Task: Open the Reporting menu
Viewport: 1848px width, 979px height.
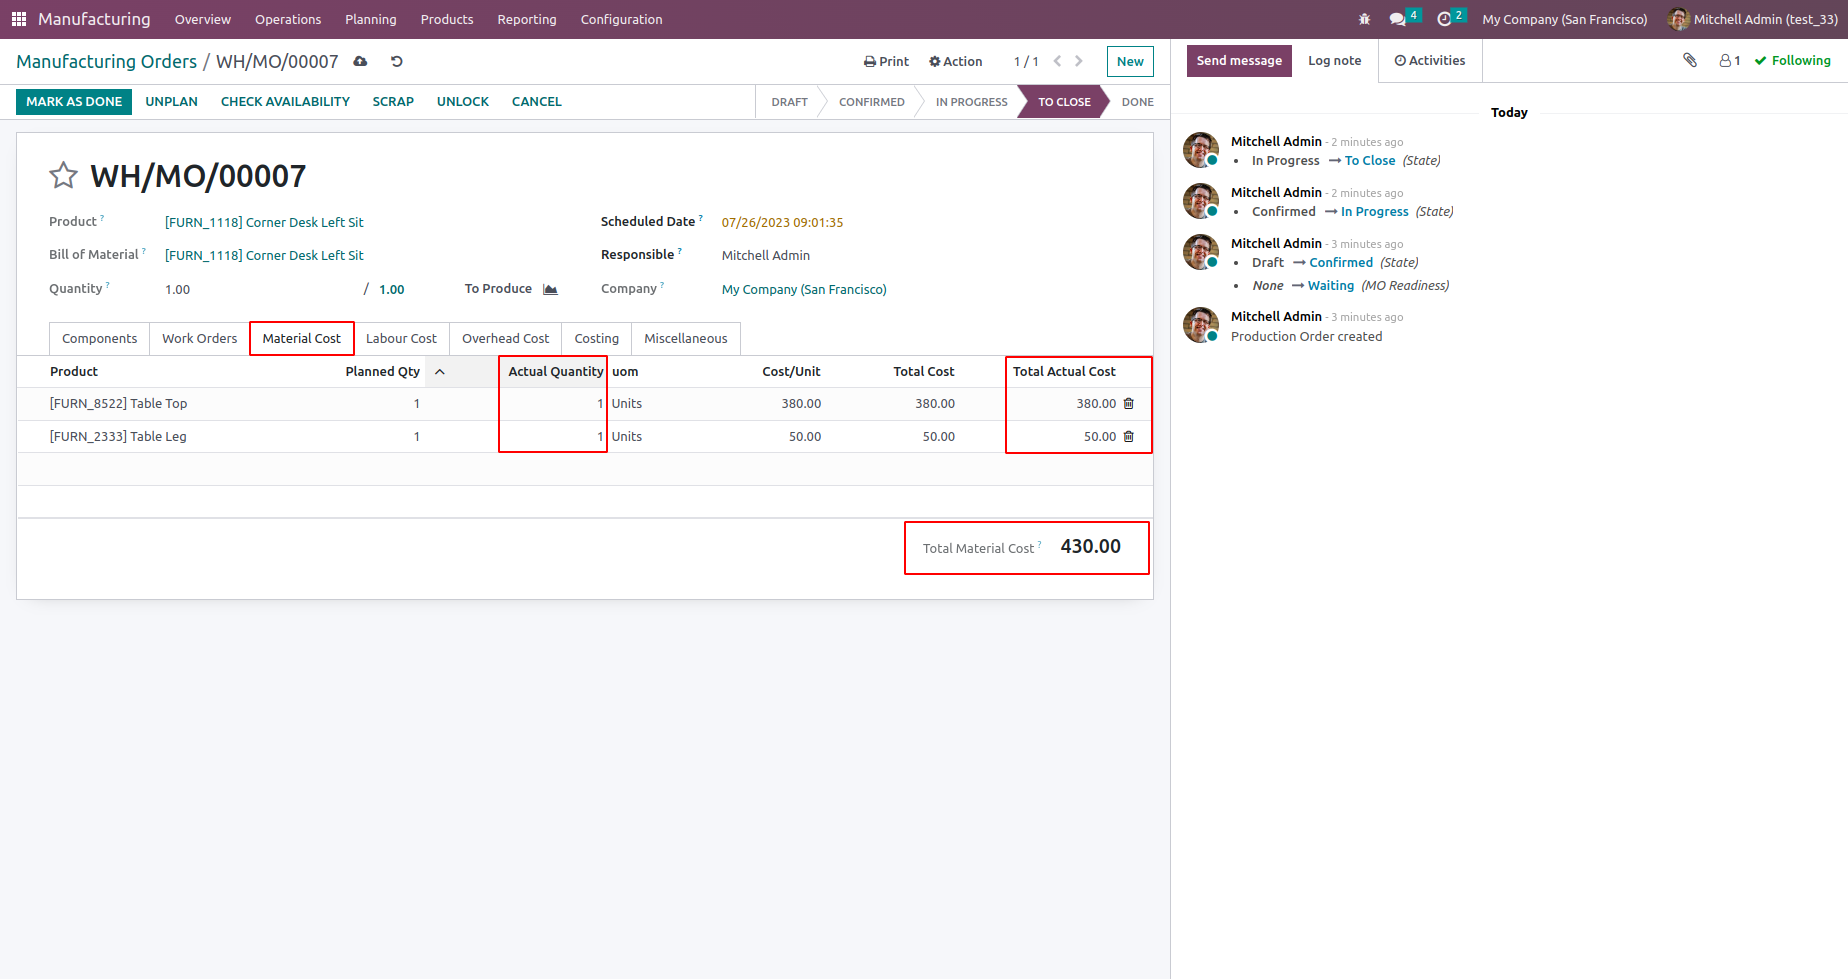Action: [x=527, y=19]
